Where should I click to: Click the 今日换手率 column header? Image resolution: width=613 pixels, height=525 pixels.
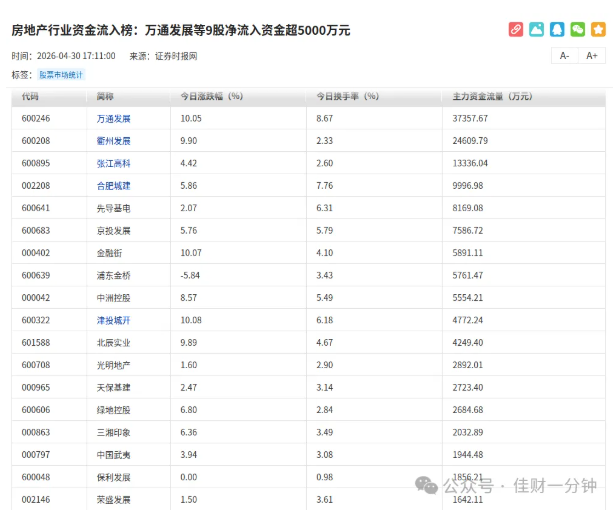(x=348, y=97)
